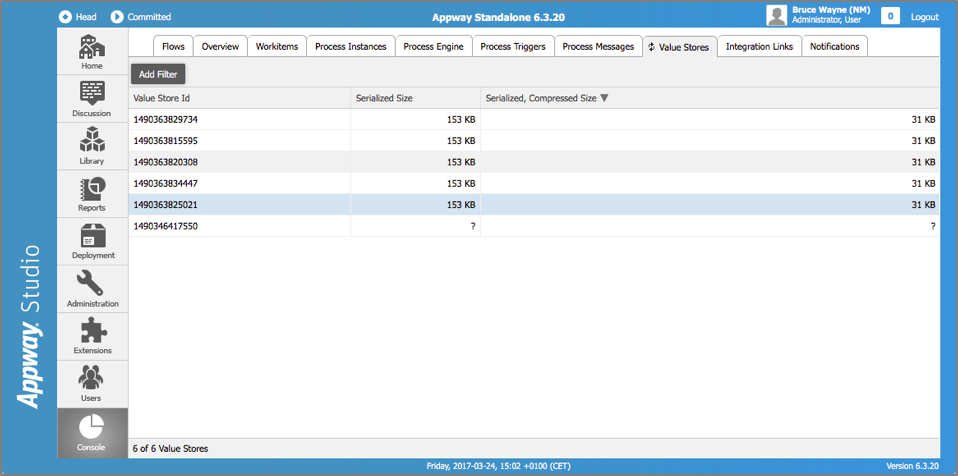
Task: Click the Bruce Wayne (NM) user name
Action: click(x=831, y=10)
